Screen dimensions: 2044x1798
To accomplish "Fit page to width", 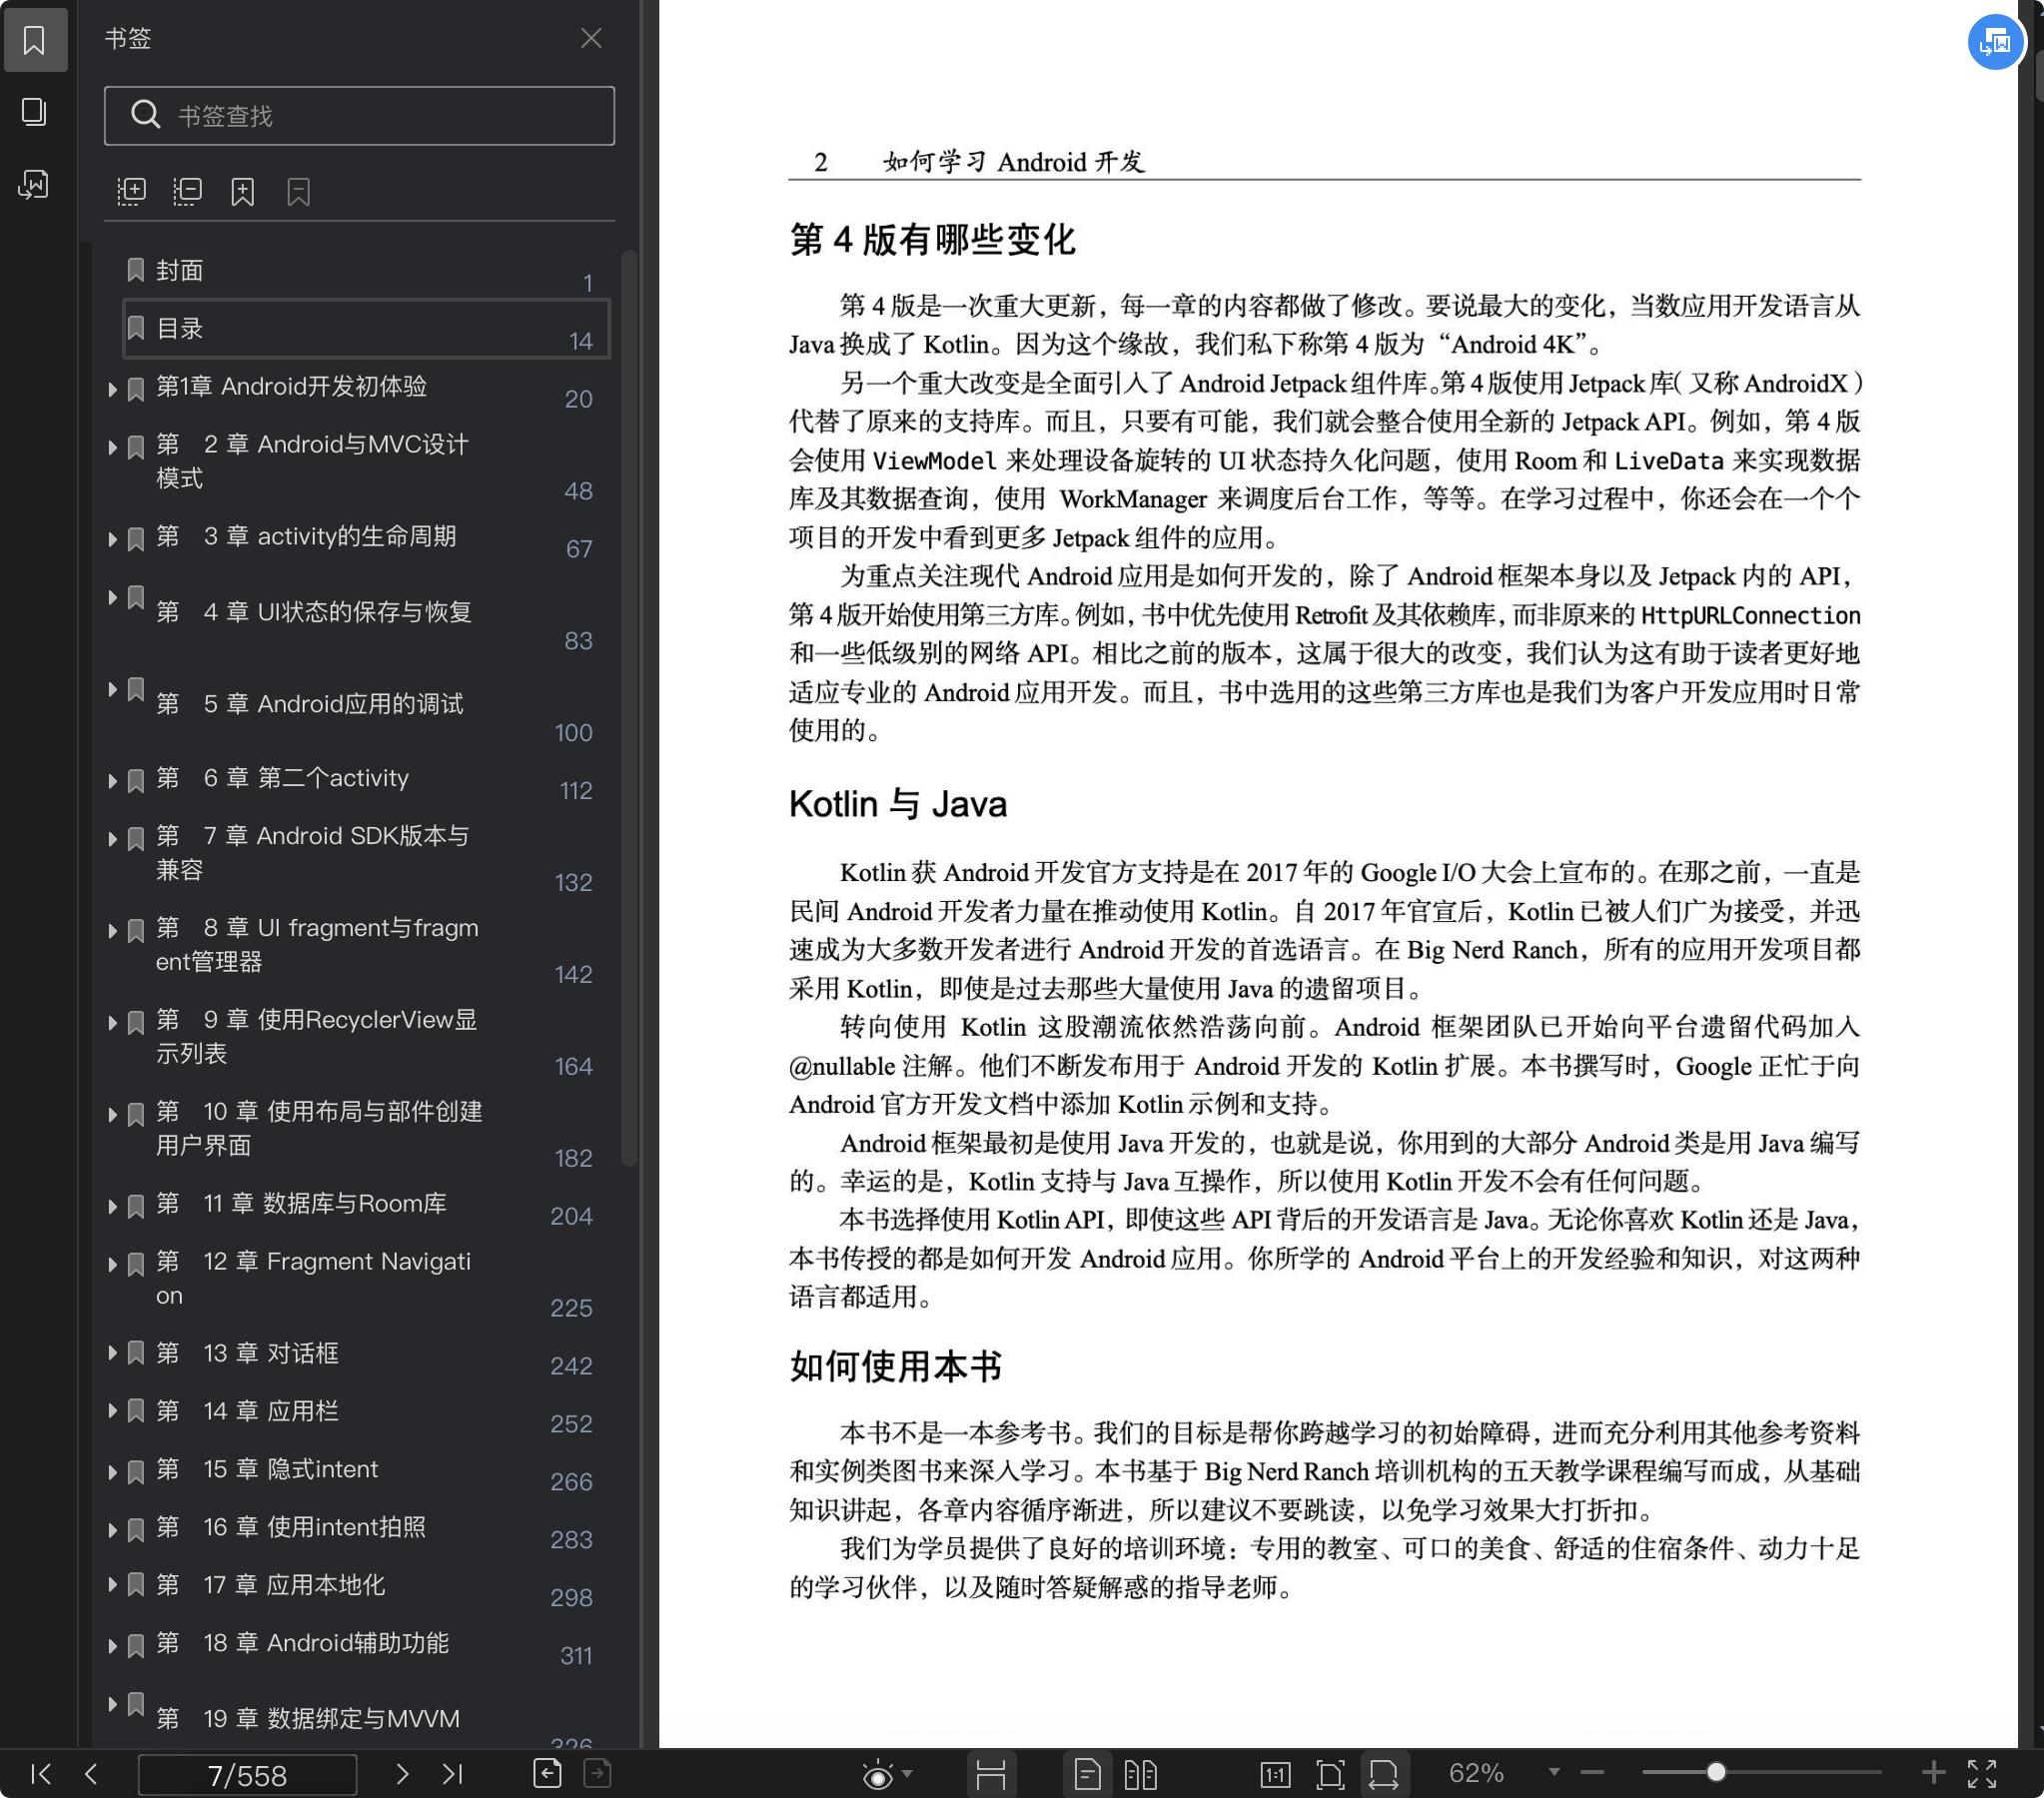I will click(1384, 1775).
